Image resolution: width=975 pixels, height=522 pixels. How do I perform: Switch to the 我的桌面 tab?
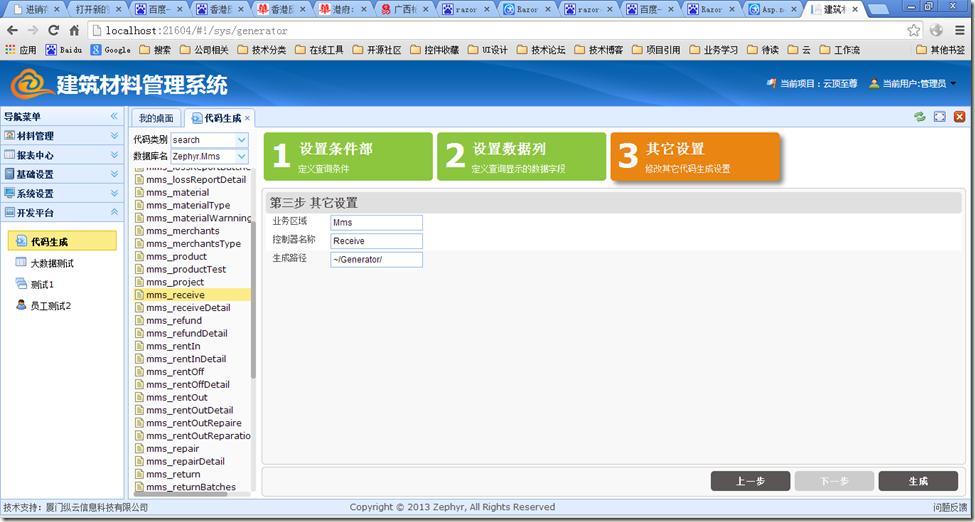click(156, 118)
